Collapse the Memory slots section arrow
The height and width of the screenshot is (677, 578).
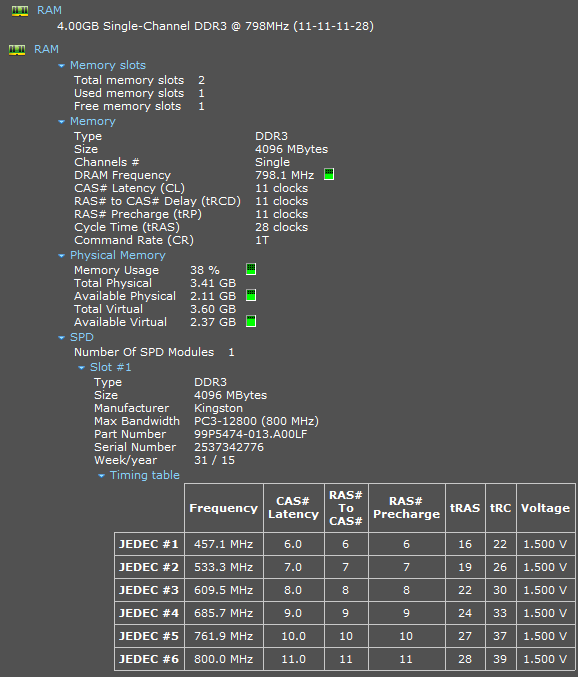coord(61,66)
